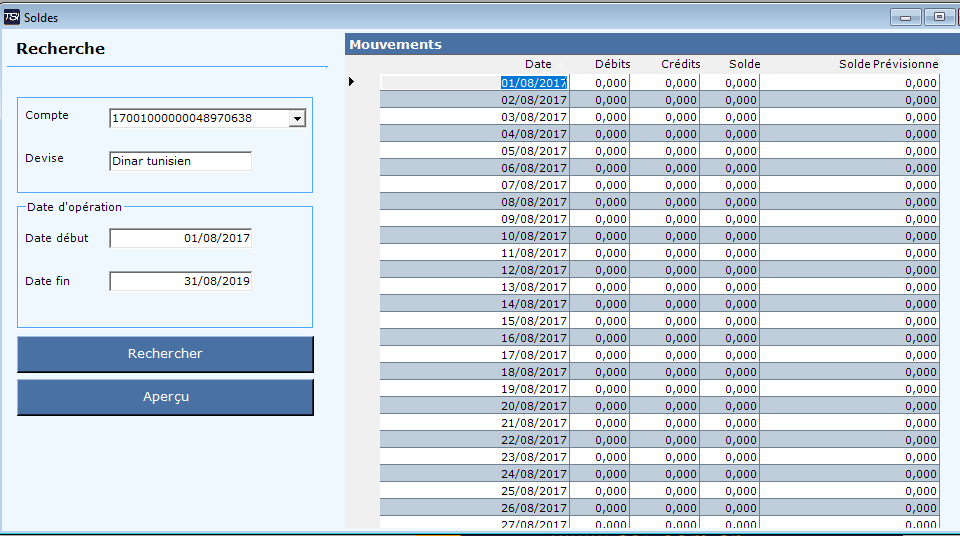Viewport: 960px width, 536px height.
Task: Click the Aperçu button
Action: tap(165, 397)
